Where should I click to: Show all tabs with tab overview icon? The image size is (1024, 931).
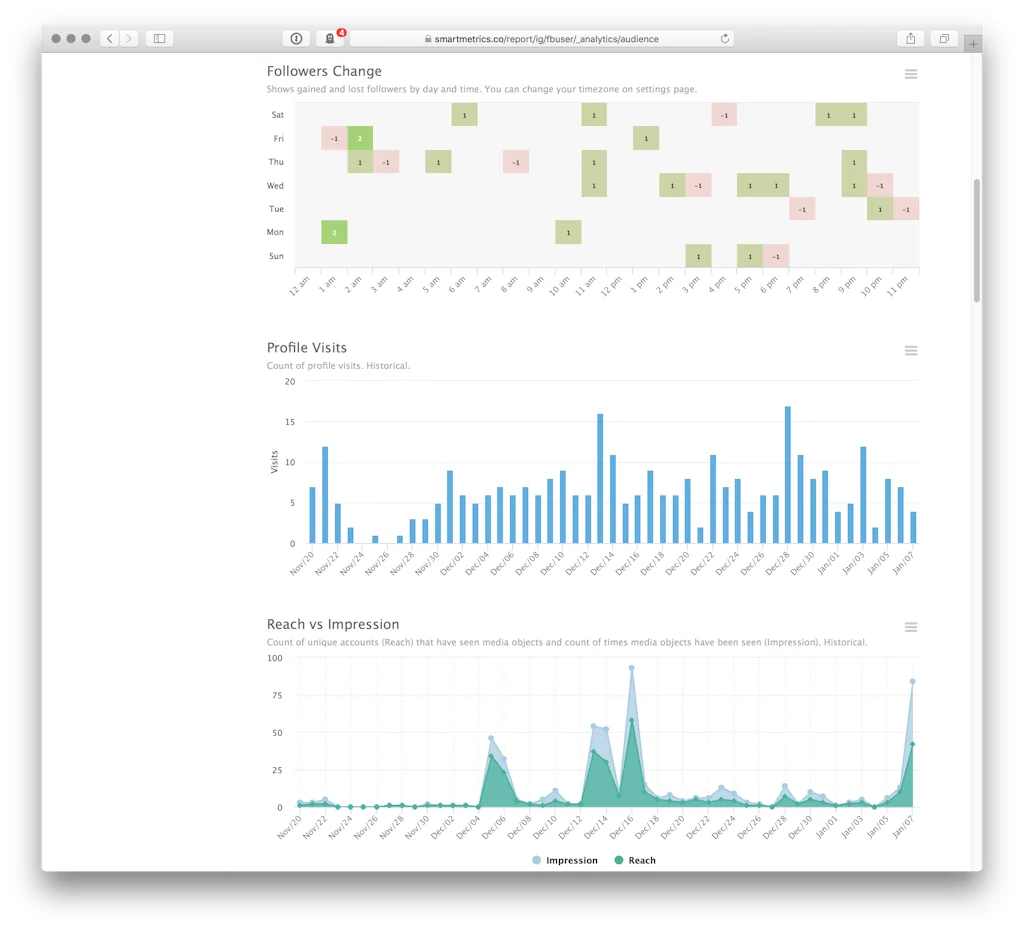(943, 37)
